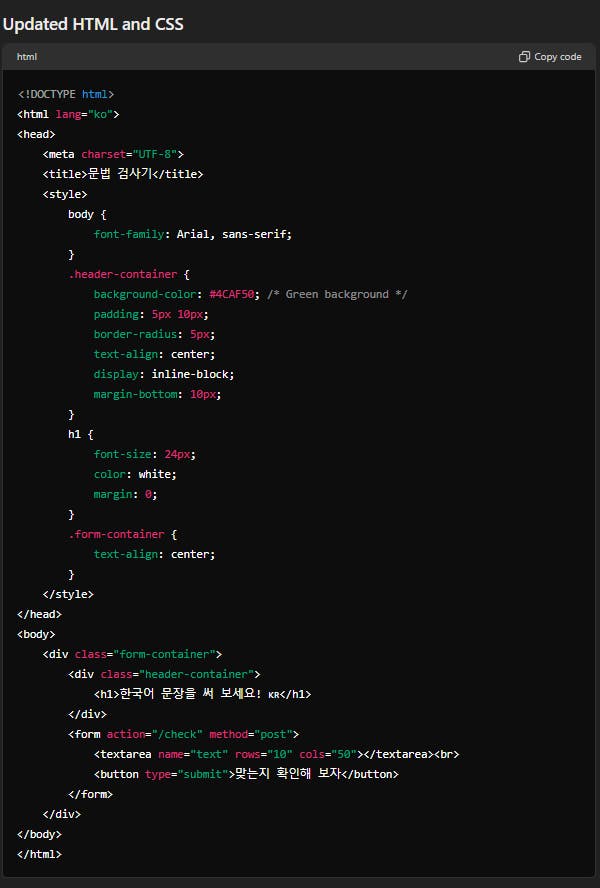Click the opening <style> tag
Image resolution: width=600 pixels, height=888 pixels.
[x=65, y=194]
